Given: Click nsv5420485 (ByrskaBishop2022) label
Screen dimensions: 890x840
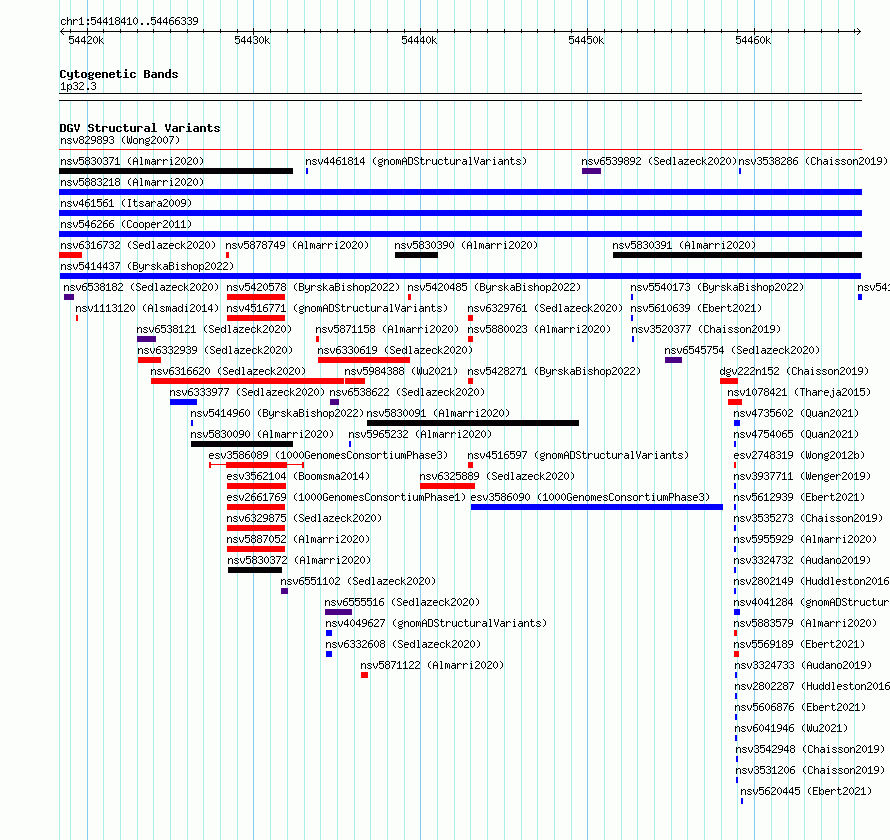Looking at the screenshot, I should [494, 287].
